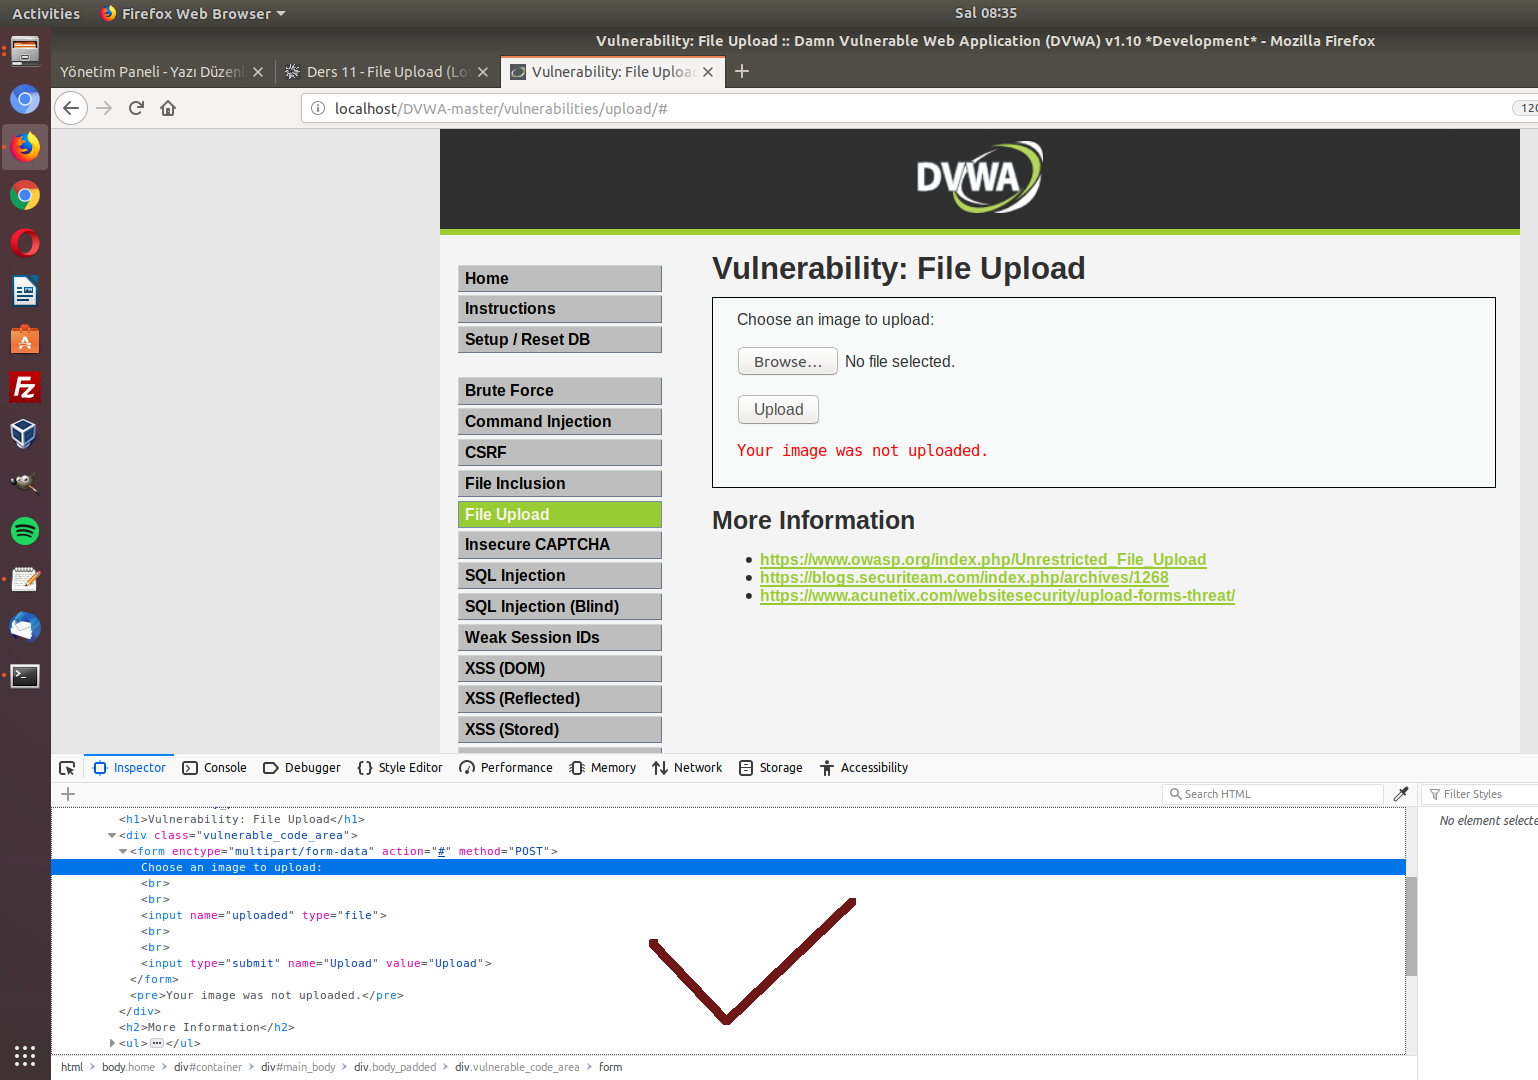The height and width of the screenshot is (1080, 1538).
Task: Click the Search HTML field
Action: coord(1273,794)
